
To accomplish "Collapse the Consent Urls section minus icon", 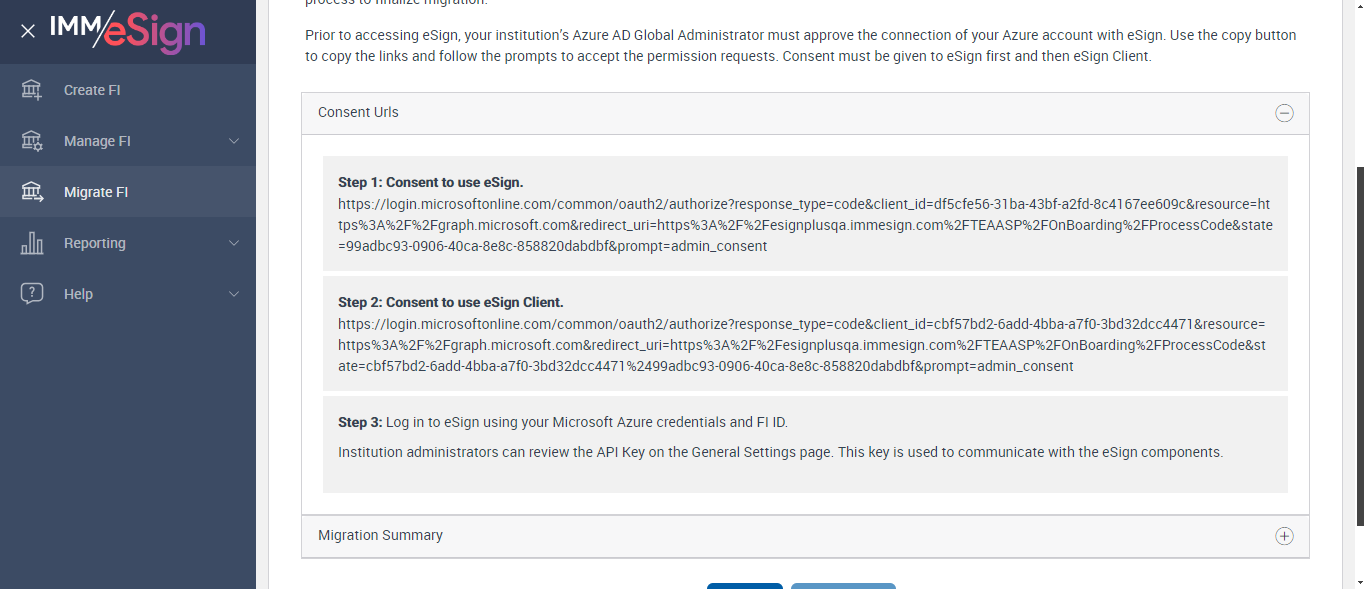I will 1284,113.
